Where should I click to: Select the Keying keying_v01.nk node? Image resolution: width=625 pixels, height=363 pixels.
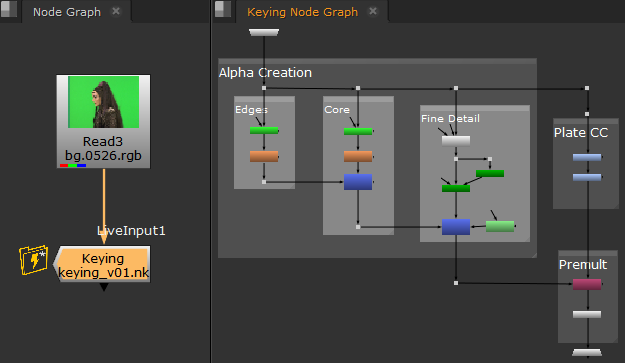pyautogui.click(x=102, y=265)
